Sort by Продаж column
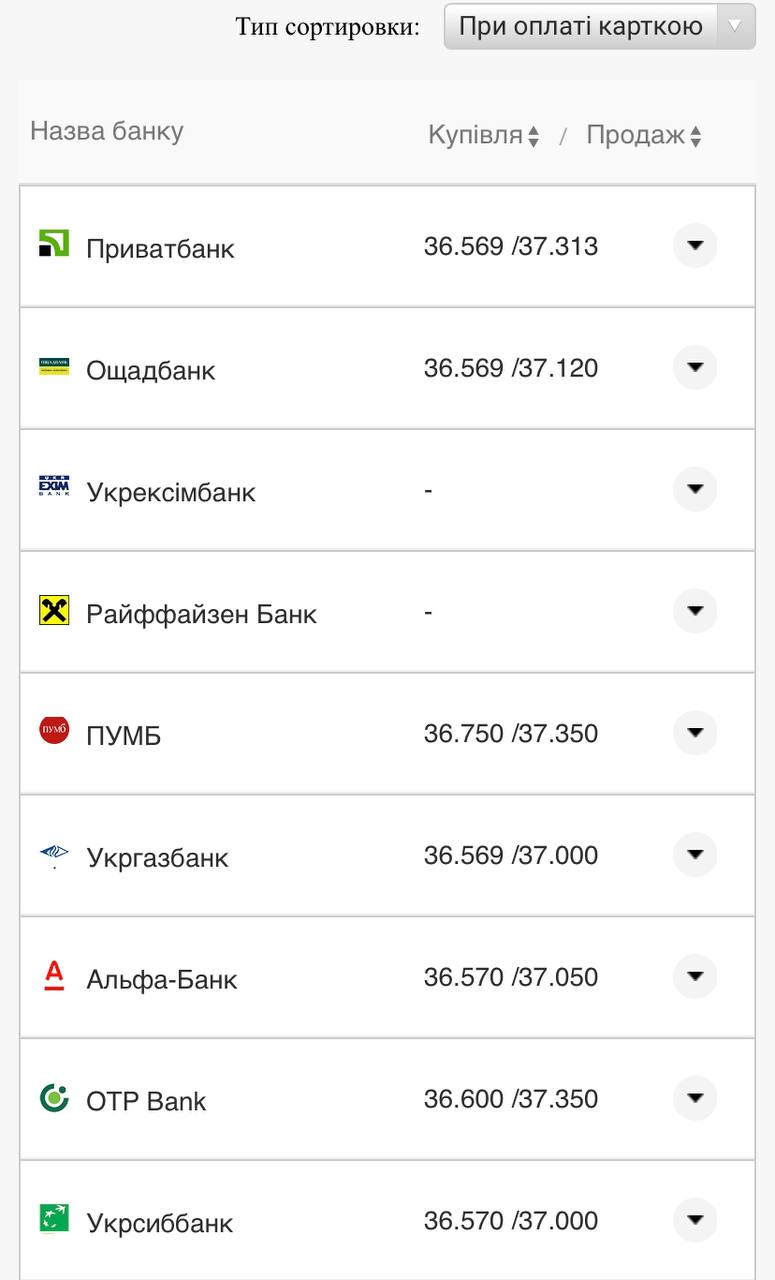The image size is (775, 1280). [x=644, y=135]
